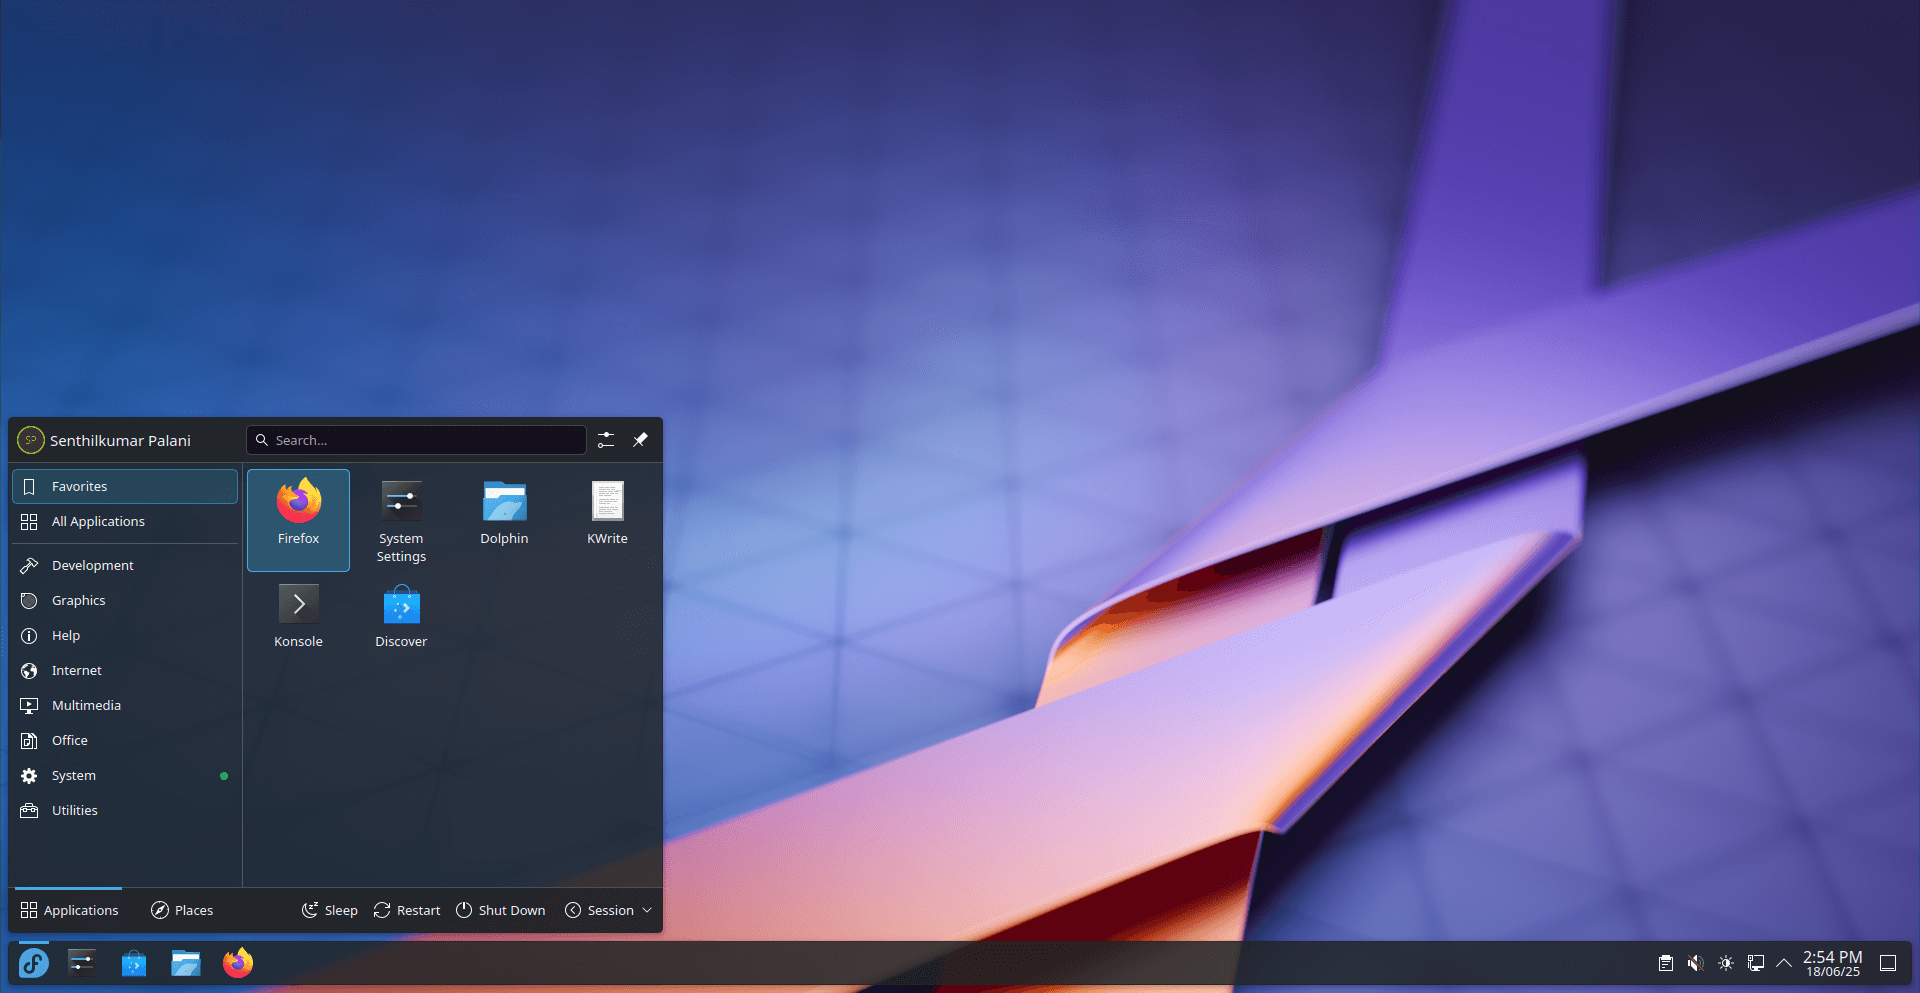Image resolution: width=1920 pixels, height=993 pixels.
Task: Expand the Session options dropdown
Action: (608, 910)
